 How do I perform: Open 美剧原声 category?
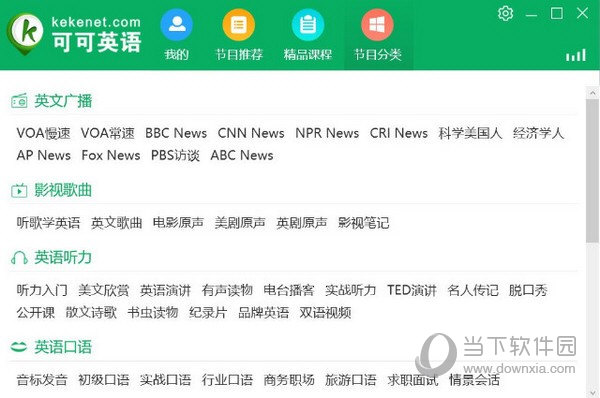(x=240, y=223)
